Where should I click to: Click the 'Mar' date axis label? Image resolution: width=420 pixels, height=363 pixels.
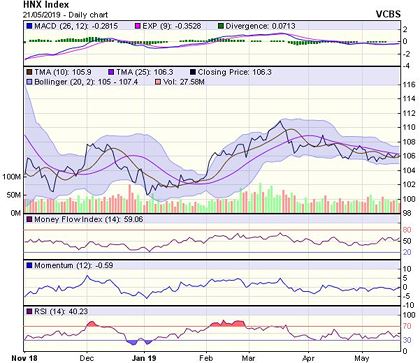(249, 358)
